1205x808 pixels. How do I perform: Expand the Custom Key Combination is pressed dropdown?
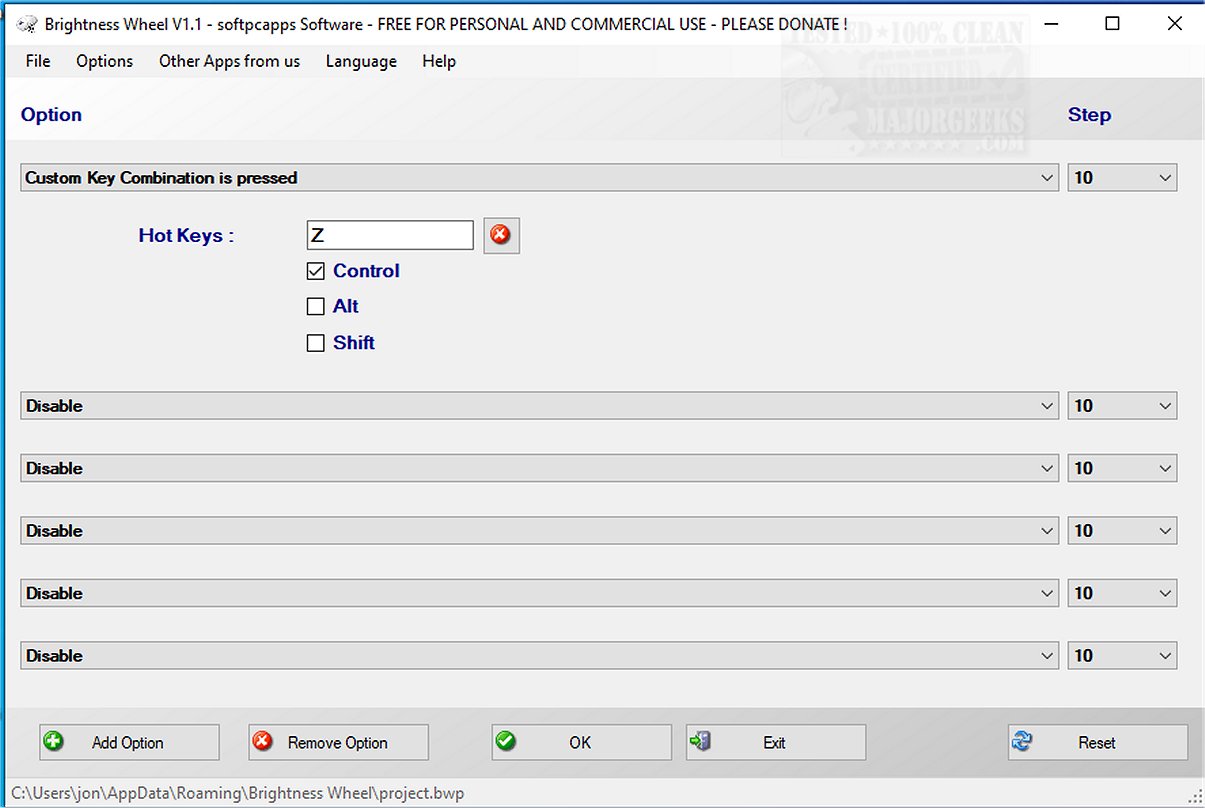(539, 178)
